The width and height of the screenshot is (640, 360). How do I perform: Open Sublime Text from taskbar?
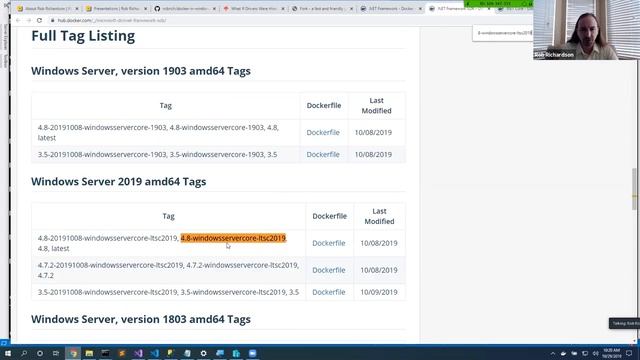pyautogui.click(x=122, y=353)
